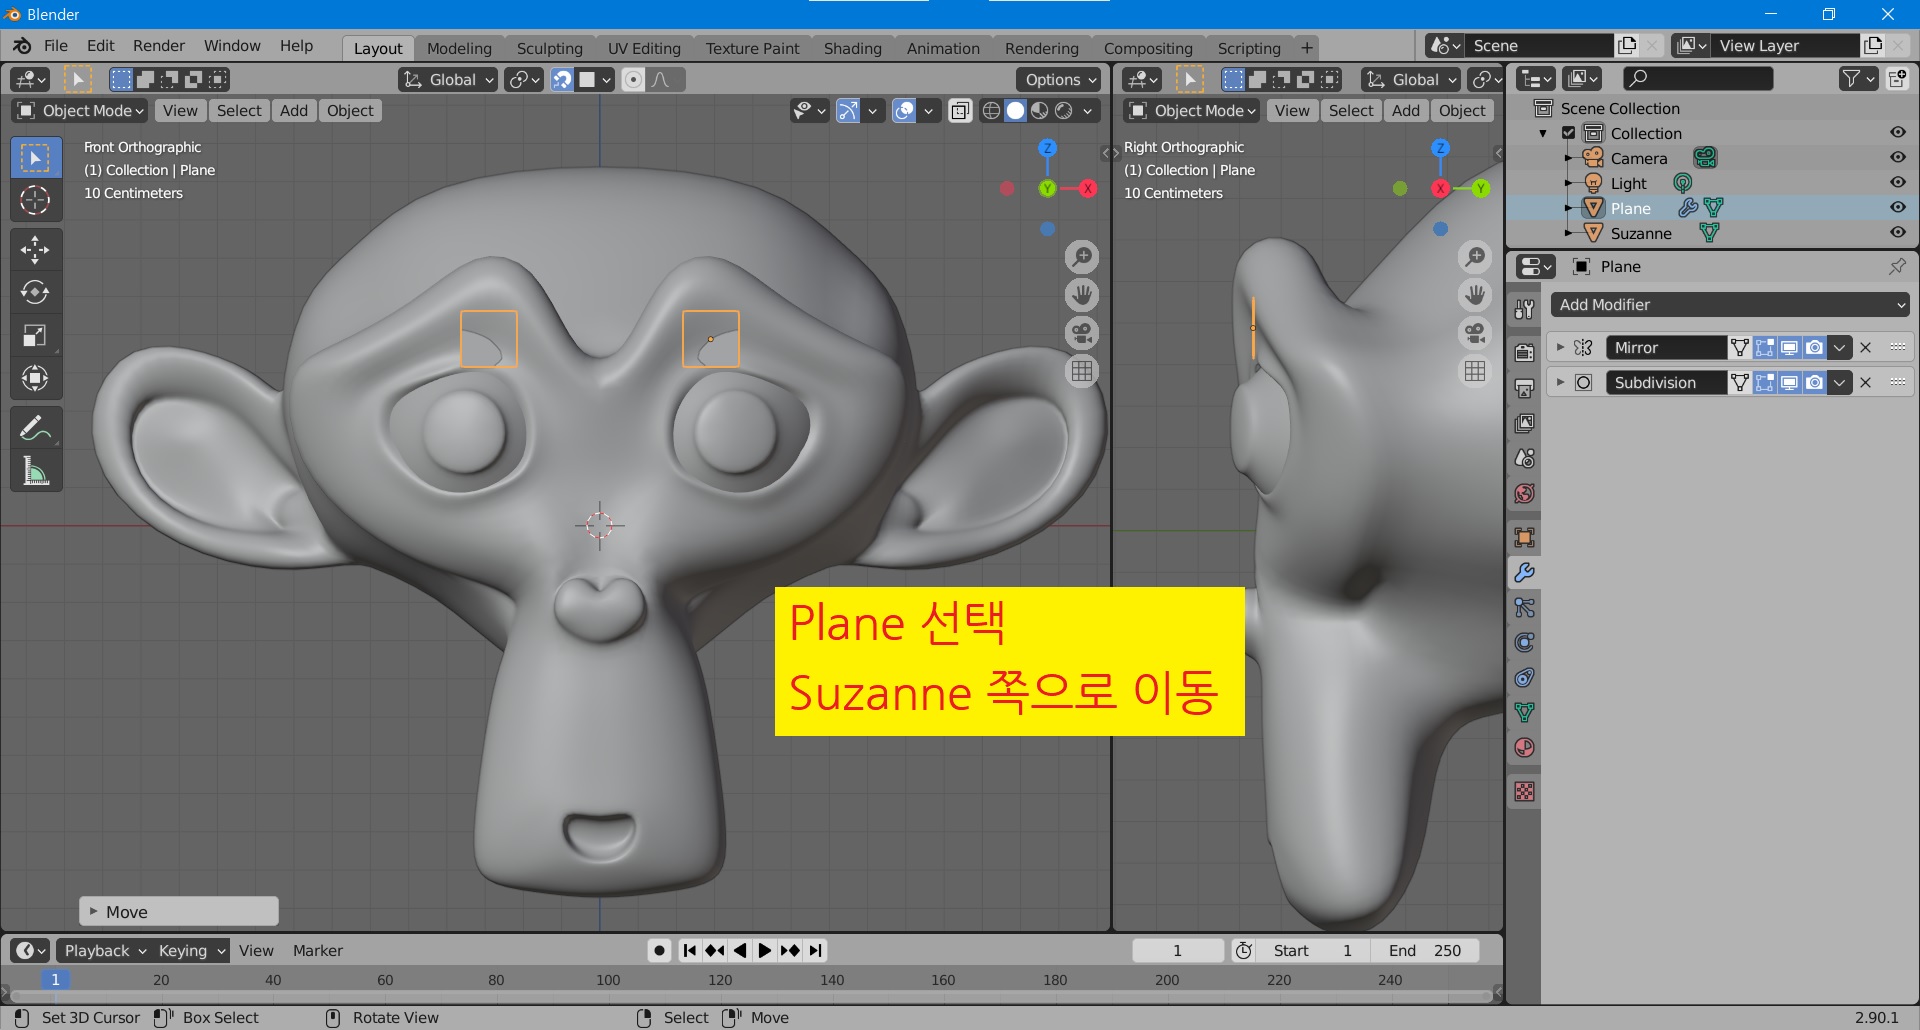
Task: Toggle Mirror modifier render visibility
Action: [x=1814, y=348]
